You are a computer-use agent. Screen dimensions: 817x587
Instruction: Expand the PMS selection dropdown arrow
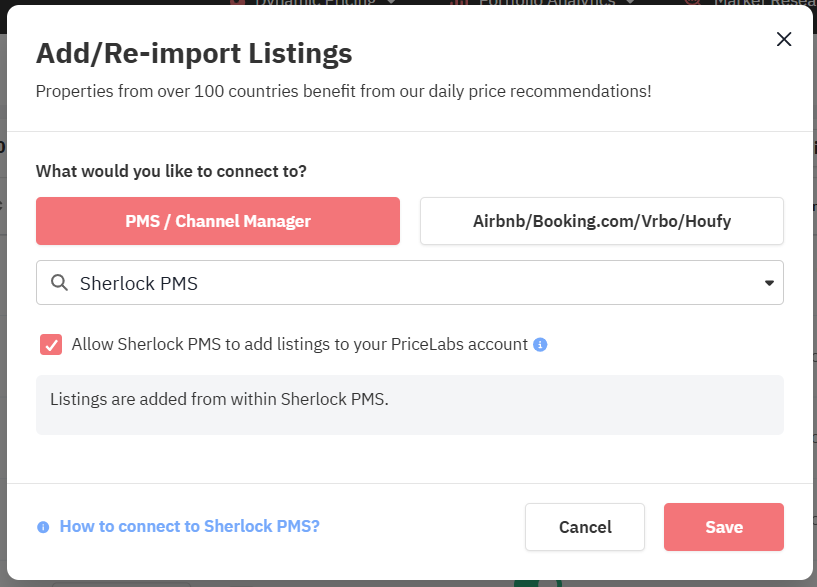click(x=769, y=283)
